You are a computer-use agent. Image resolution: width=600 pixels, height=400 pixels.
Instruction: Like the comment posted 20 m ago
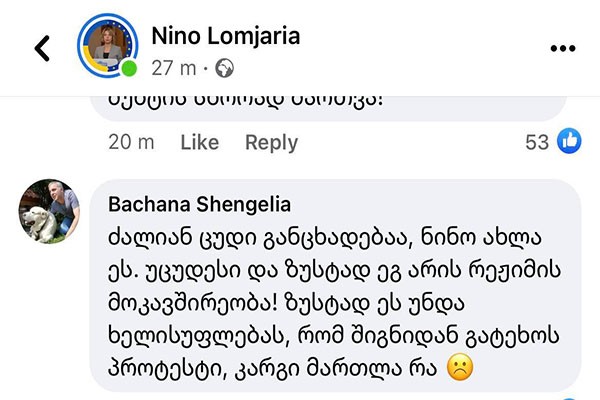tap(200, 142)
